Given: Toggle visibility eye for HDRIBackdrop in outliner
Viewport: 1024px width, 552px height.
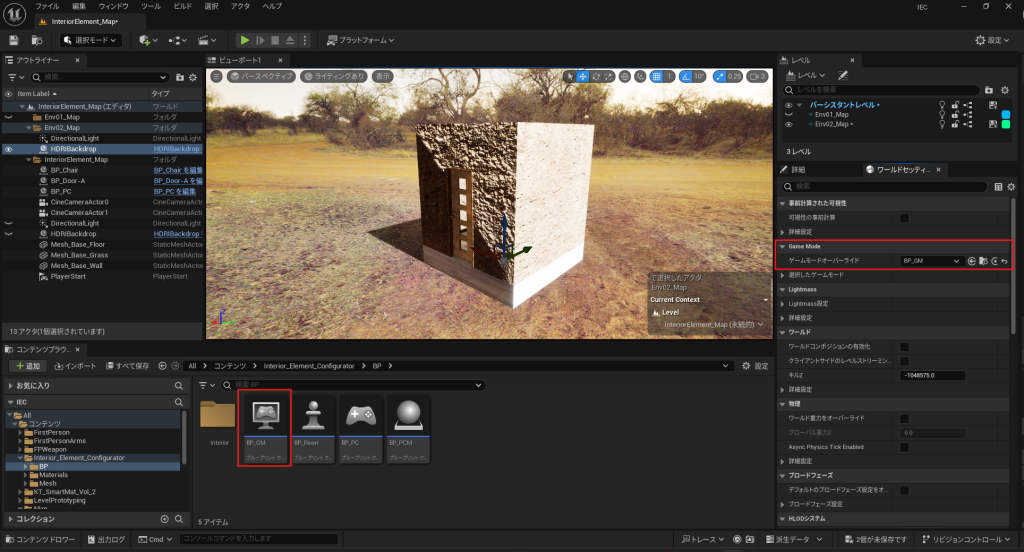Looking at the screenshot, I should [x=9, y=149].
